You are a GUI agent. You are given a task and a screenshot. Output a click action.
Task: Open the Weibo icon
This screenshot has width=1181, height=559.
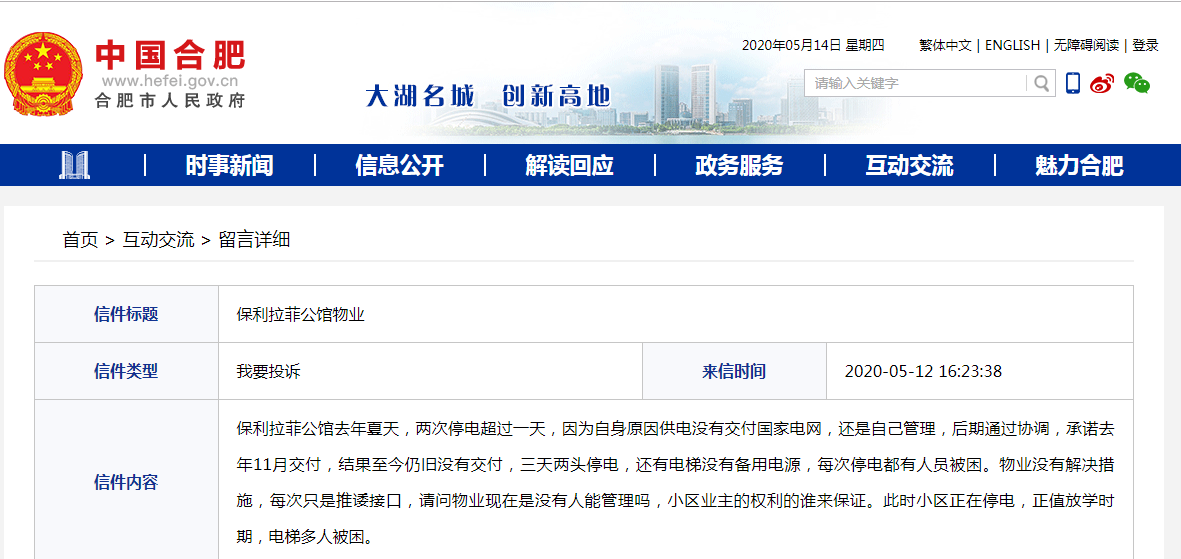[x=1102, y=83]
